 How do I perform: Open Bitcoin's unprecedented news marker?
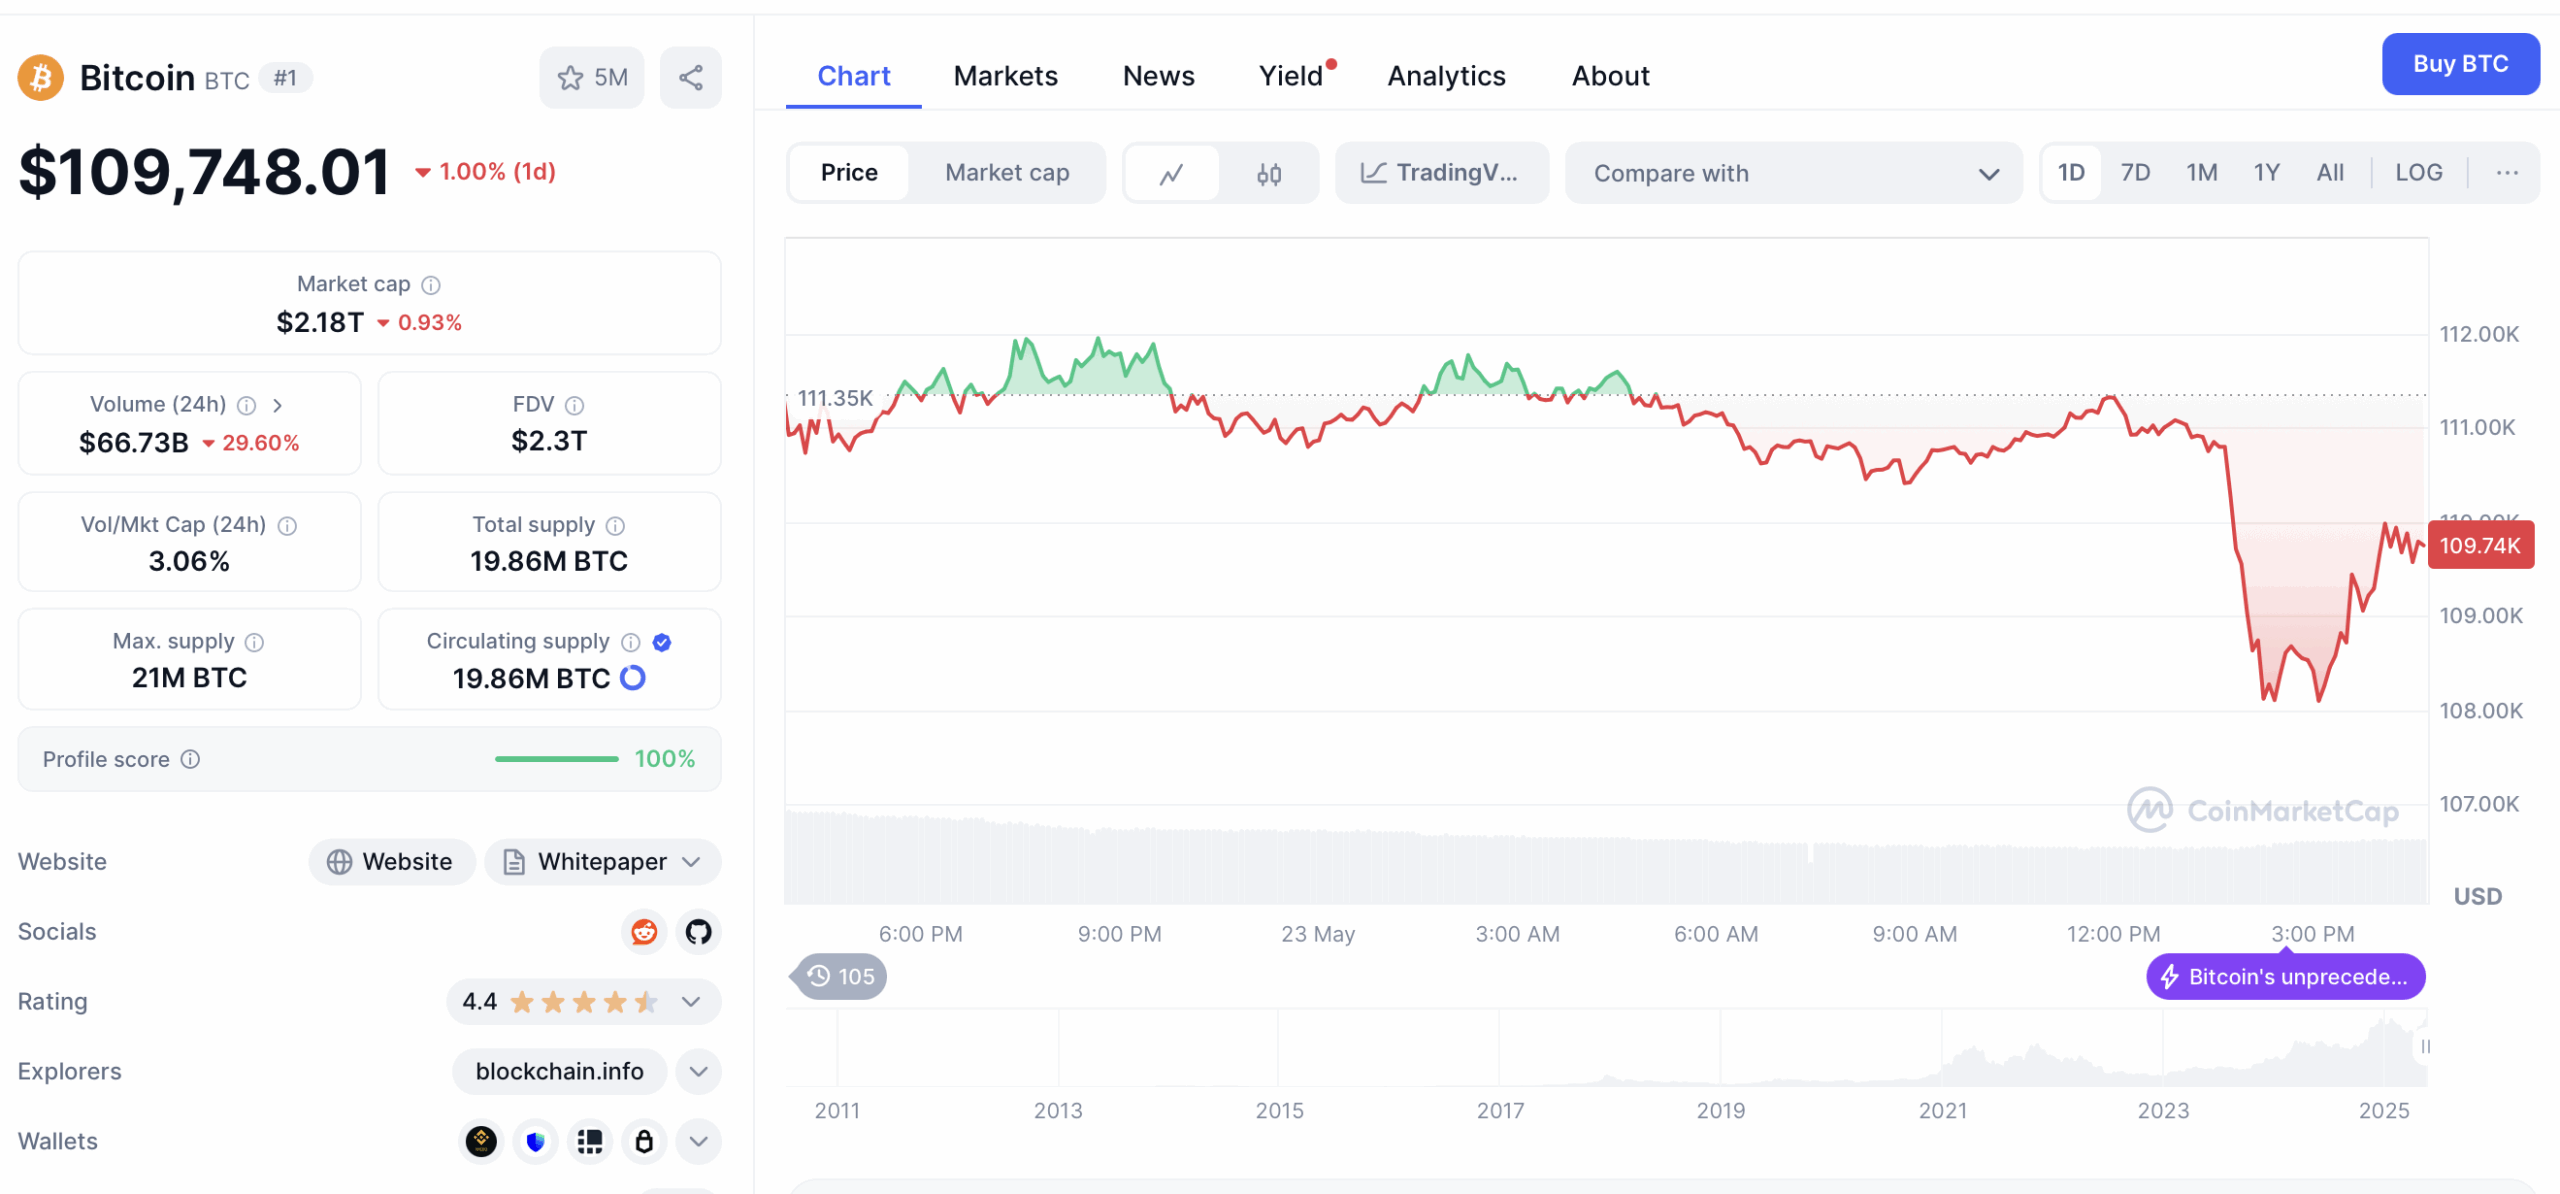click(2285, 976)
